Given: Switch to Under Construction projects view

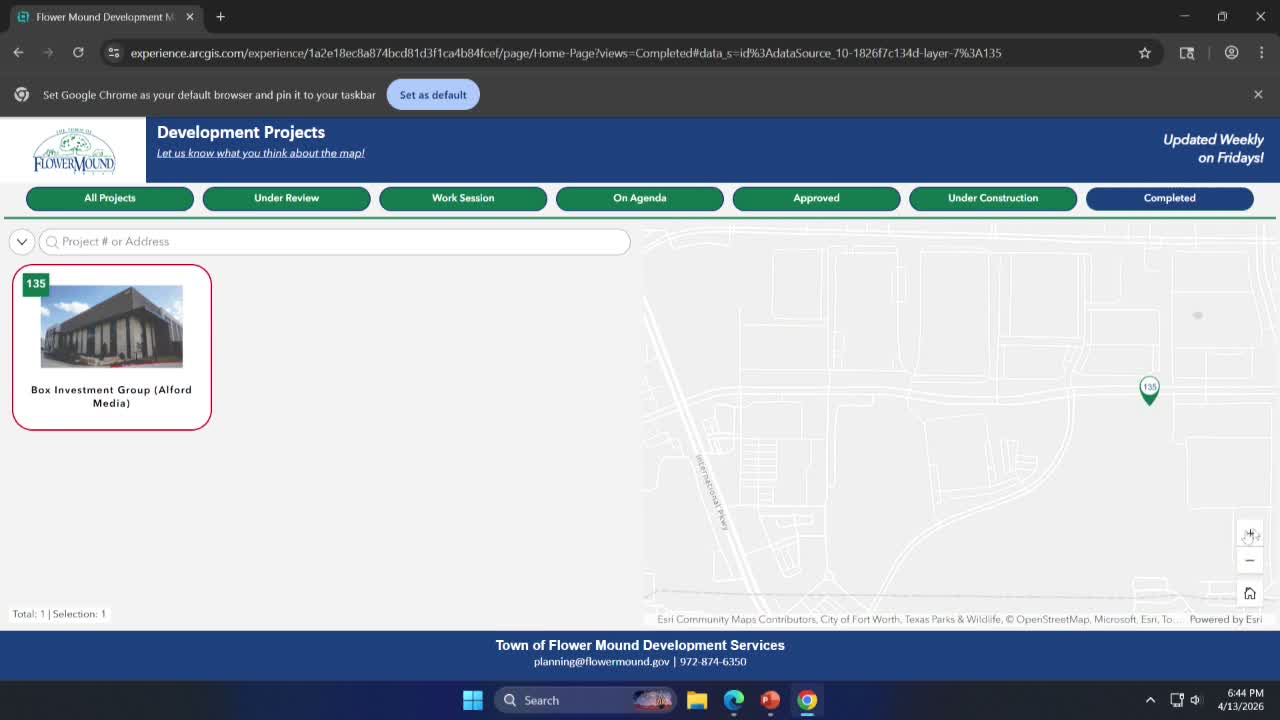Looking at the screenshot, I should (x=992, y=198).
